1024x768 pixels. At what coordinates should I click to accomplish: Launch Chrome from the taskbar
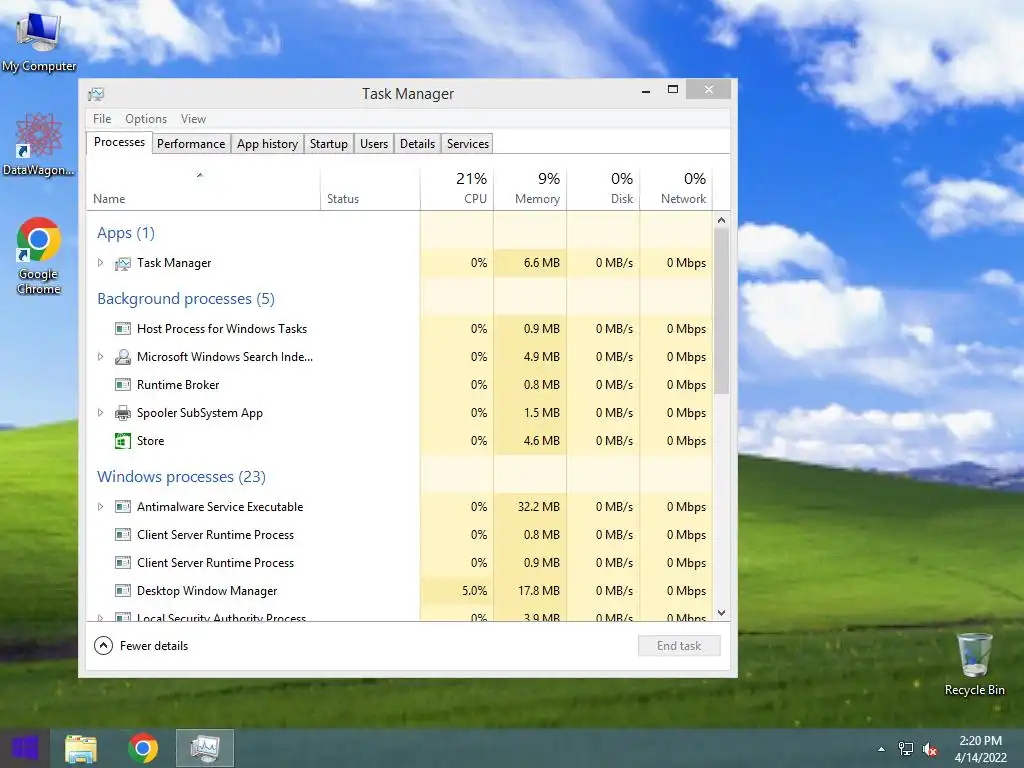tap(143, 748)
